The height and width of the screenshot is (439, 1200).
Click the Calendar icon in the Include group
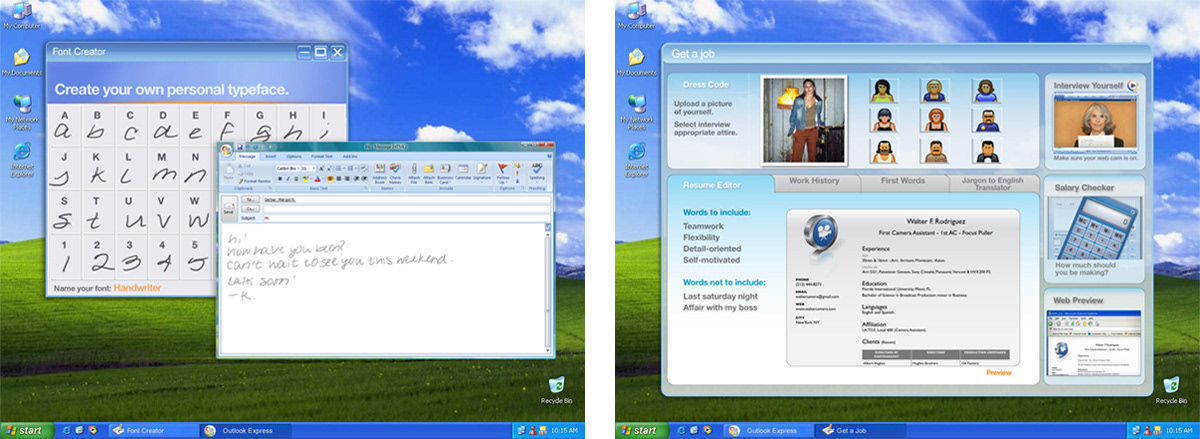pyautogui.click(x=463, y=172)
